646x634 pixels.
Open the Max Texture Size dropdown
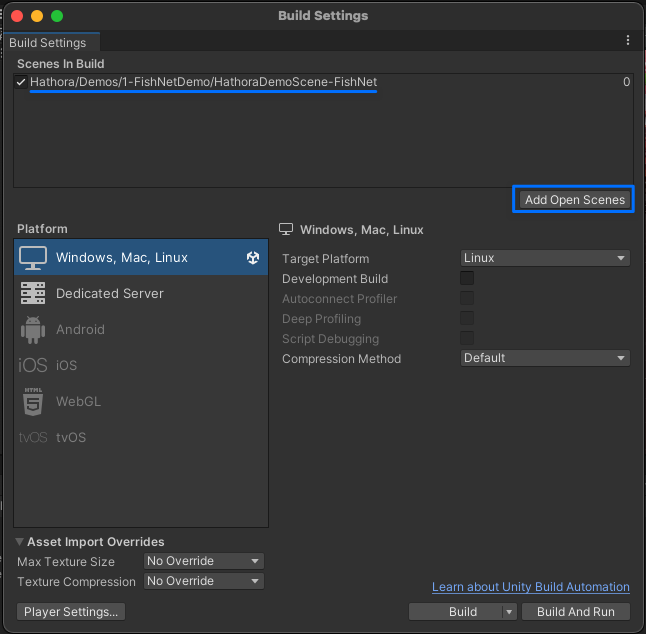point(204,561)
